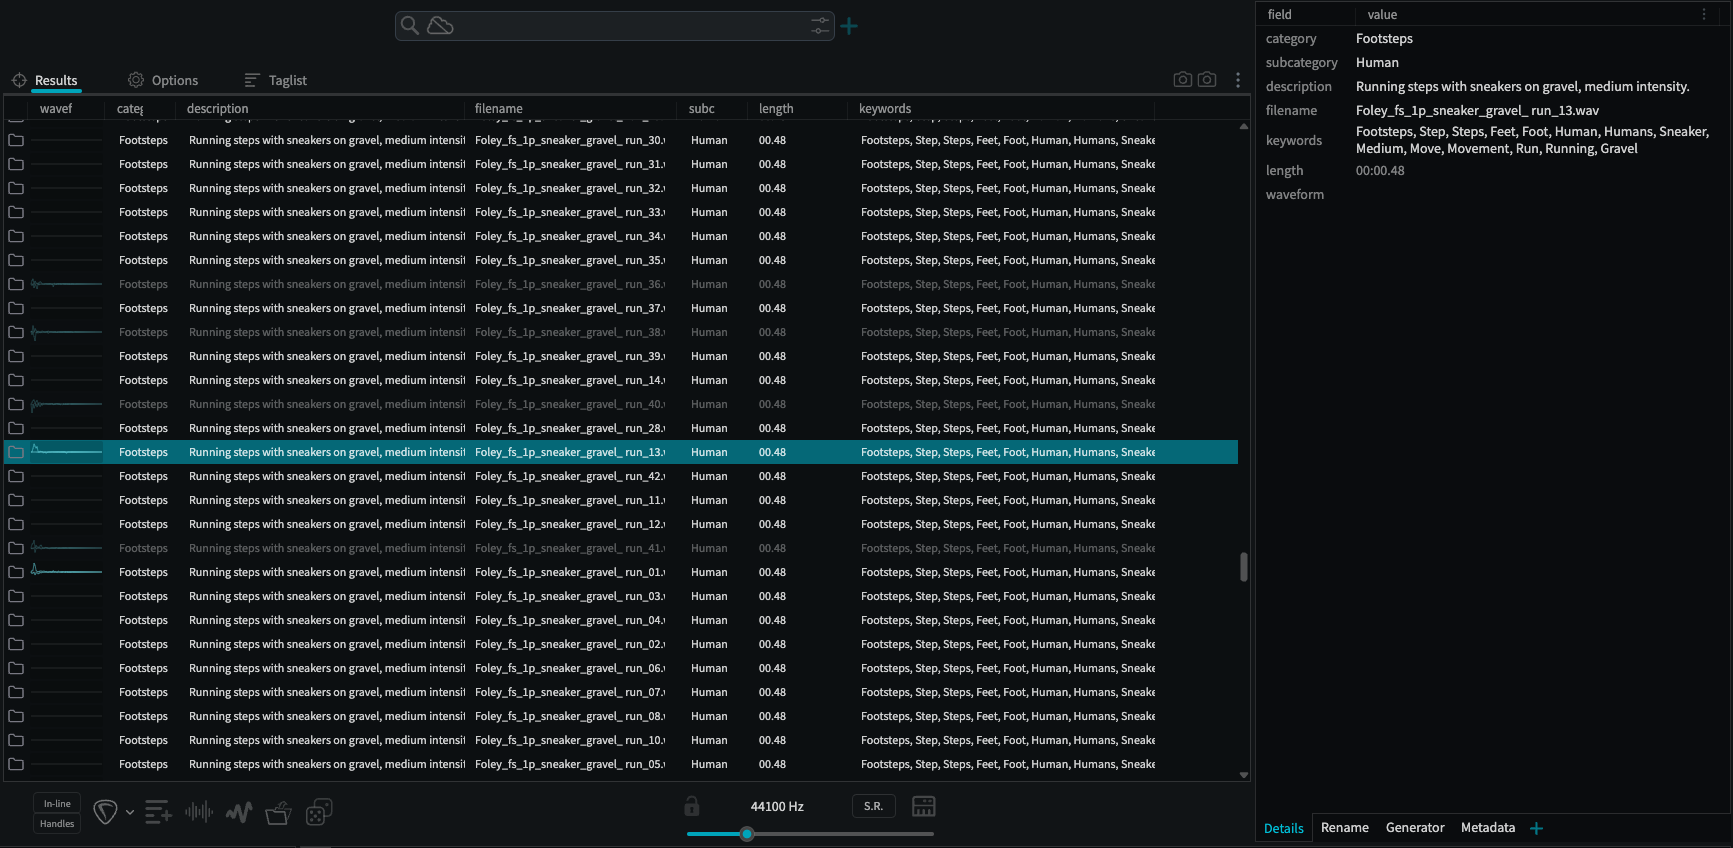Click folder icon for run_40 row
This screenshot has height=848, width=1733.
16,404
